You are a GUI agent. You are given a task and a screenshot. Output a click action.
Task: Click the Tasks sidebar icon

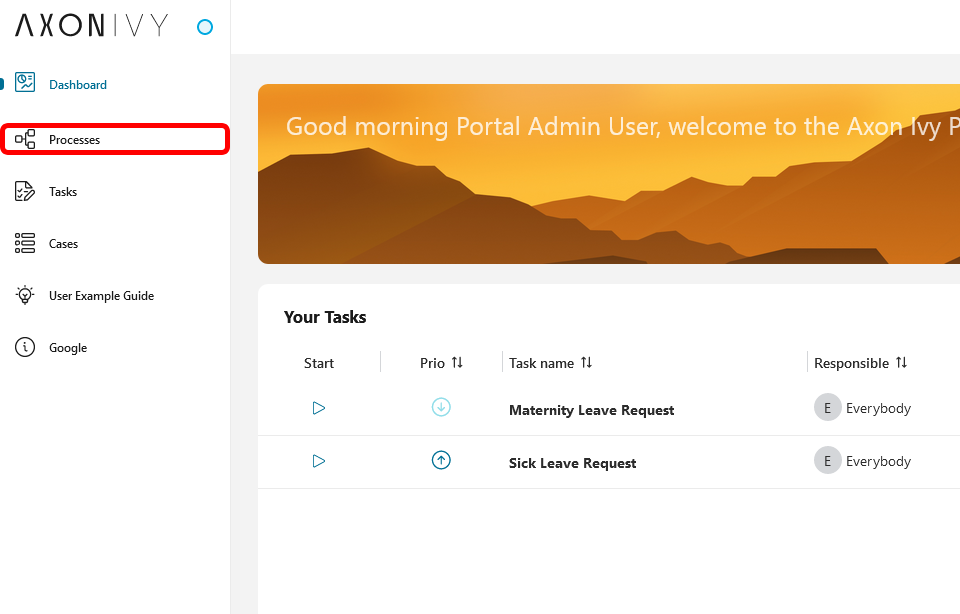[25, 191]
